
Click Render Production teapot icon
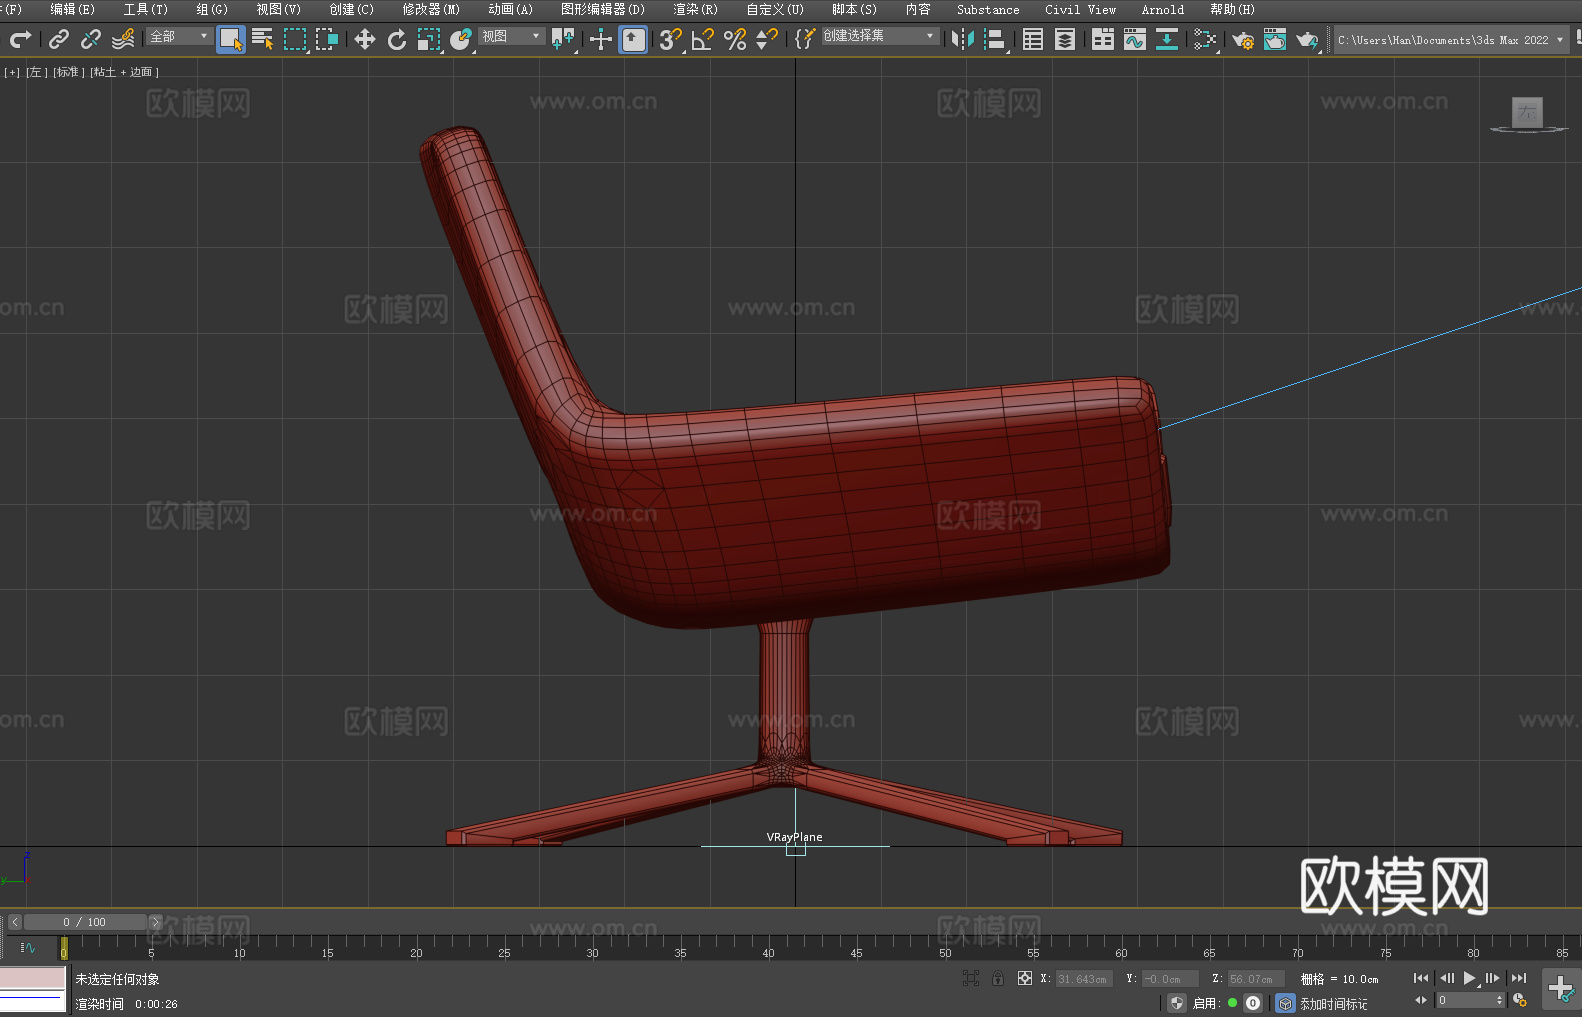pos(1307,39)
